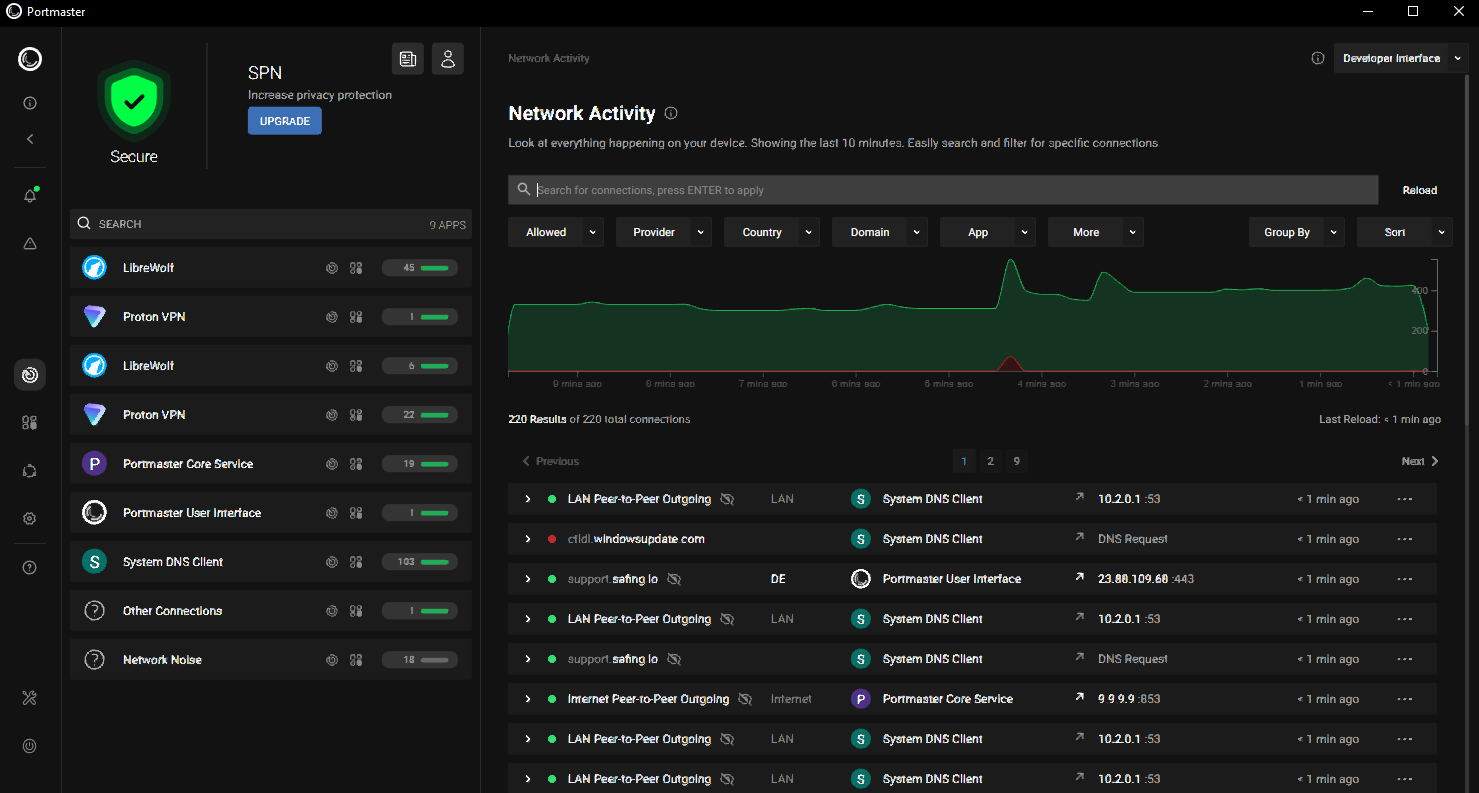Click the More filter button
This screenshot has width=1479, height=793.
[1086, 232]
